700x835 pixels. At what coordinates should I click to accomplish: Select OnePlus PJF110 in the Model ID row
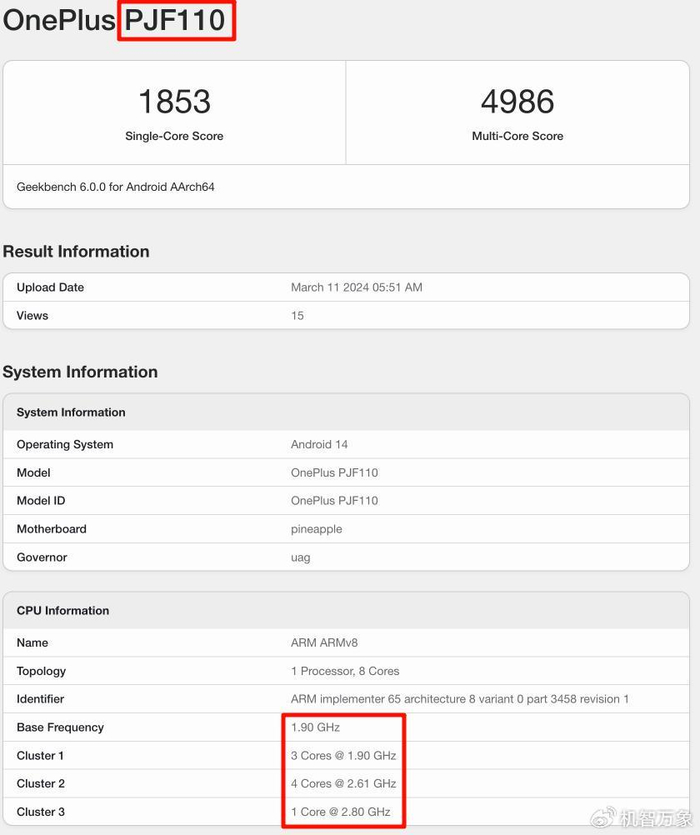point(335,501)
